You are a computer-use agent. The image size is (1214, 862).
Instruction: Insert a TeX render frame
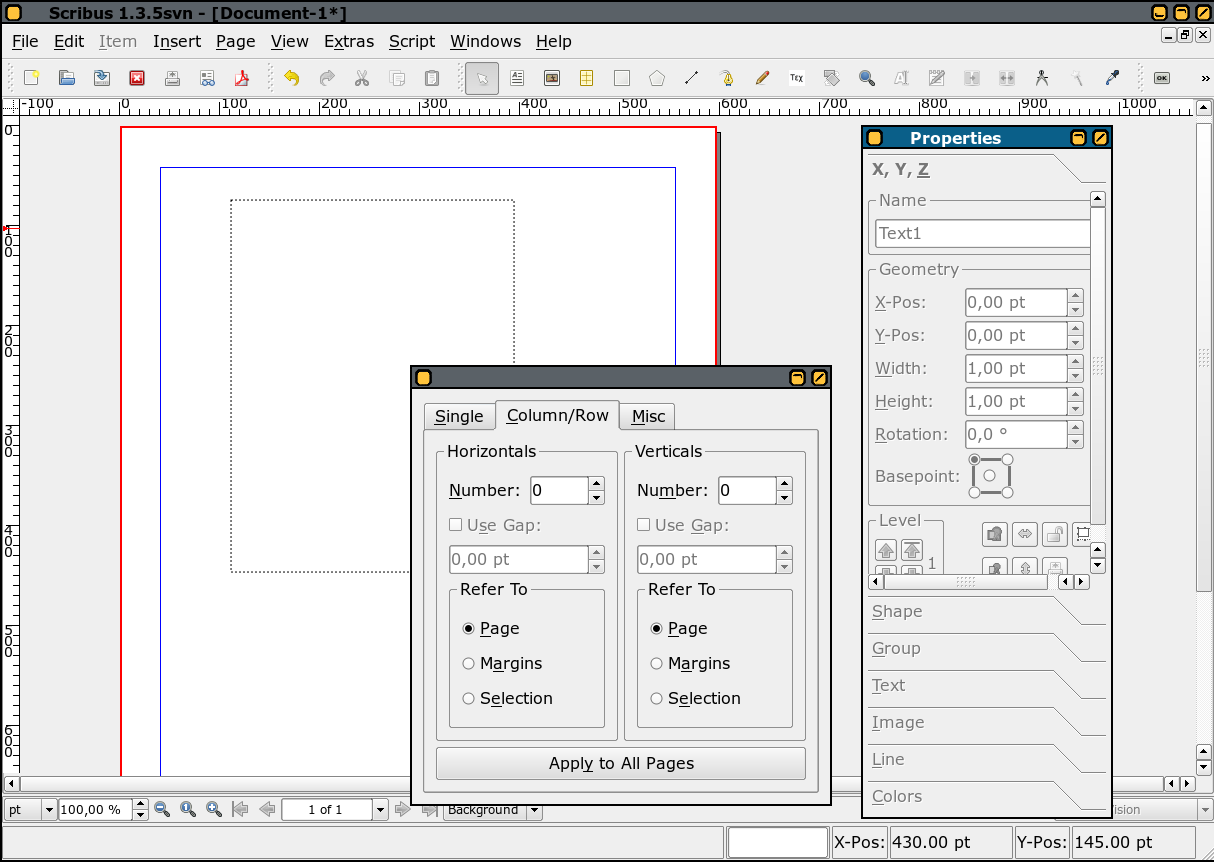pyautogui.click(x=797, y=78)
